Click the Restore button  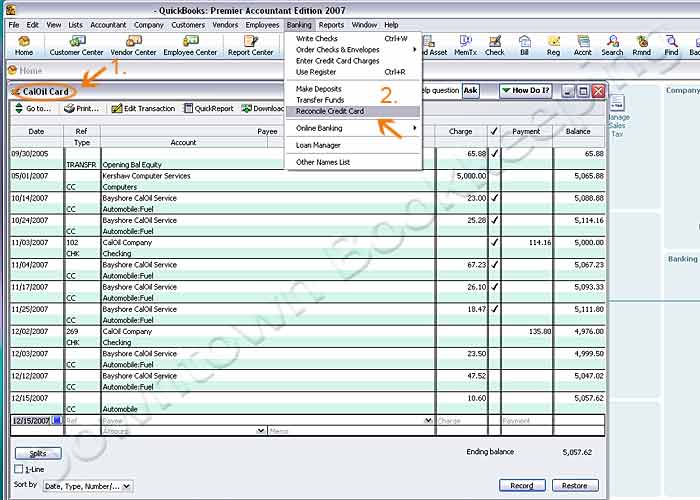(575, 485)
